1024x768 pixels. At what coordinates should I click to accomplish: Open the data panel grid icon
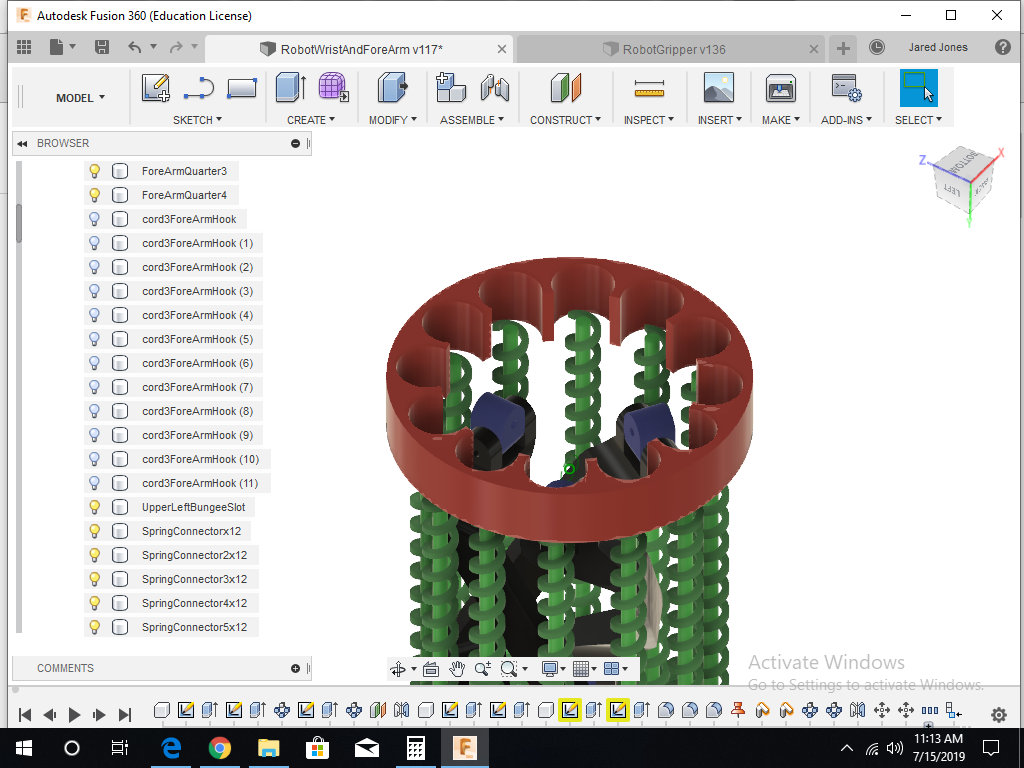[24, 47]
